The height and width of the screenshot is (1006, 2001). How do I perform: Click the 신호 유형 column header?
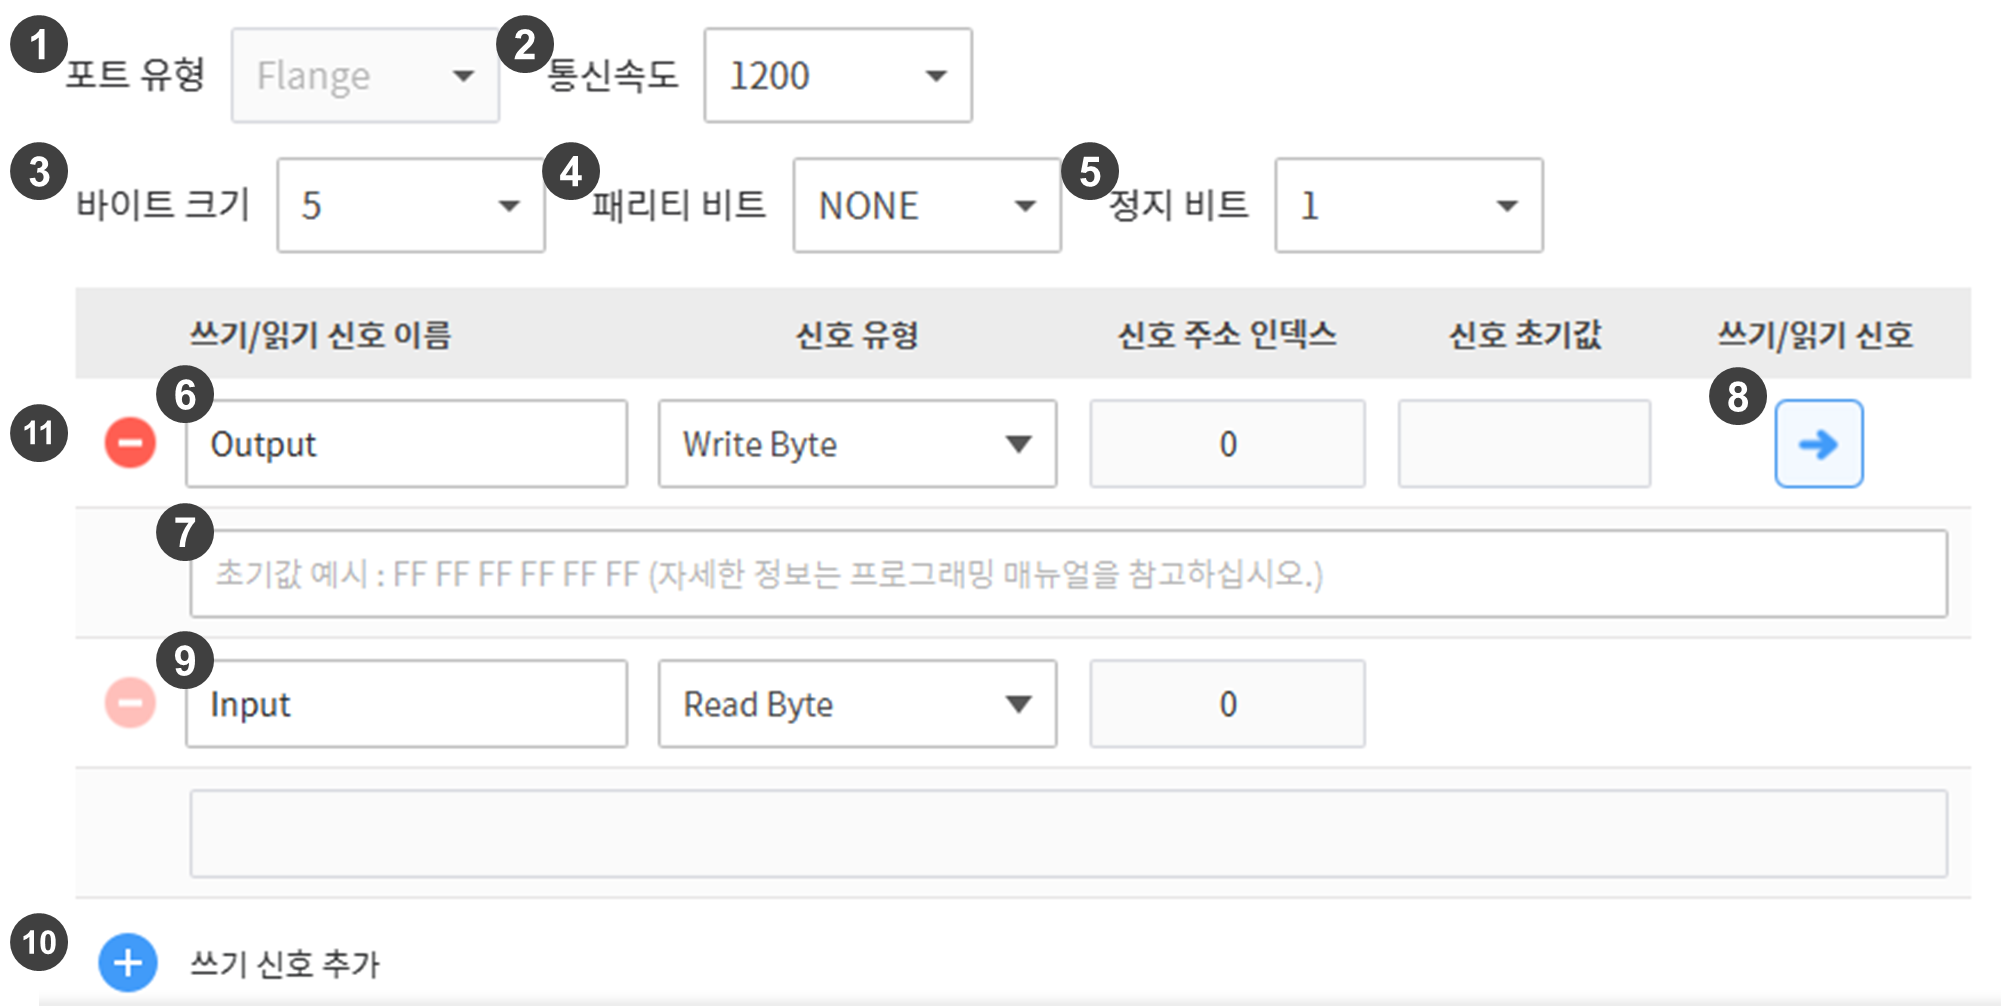pyautogui.click(x=857, y=334)
